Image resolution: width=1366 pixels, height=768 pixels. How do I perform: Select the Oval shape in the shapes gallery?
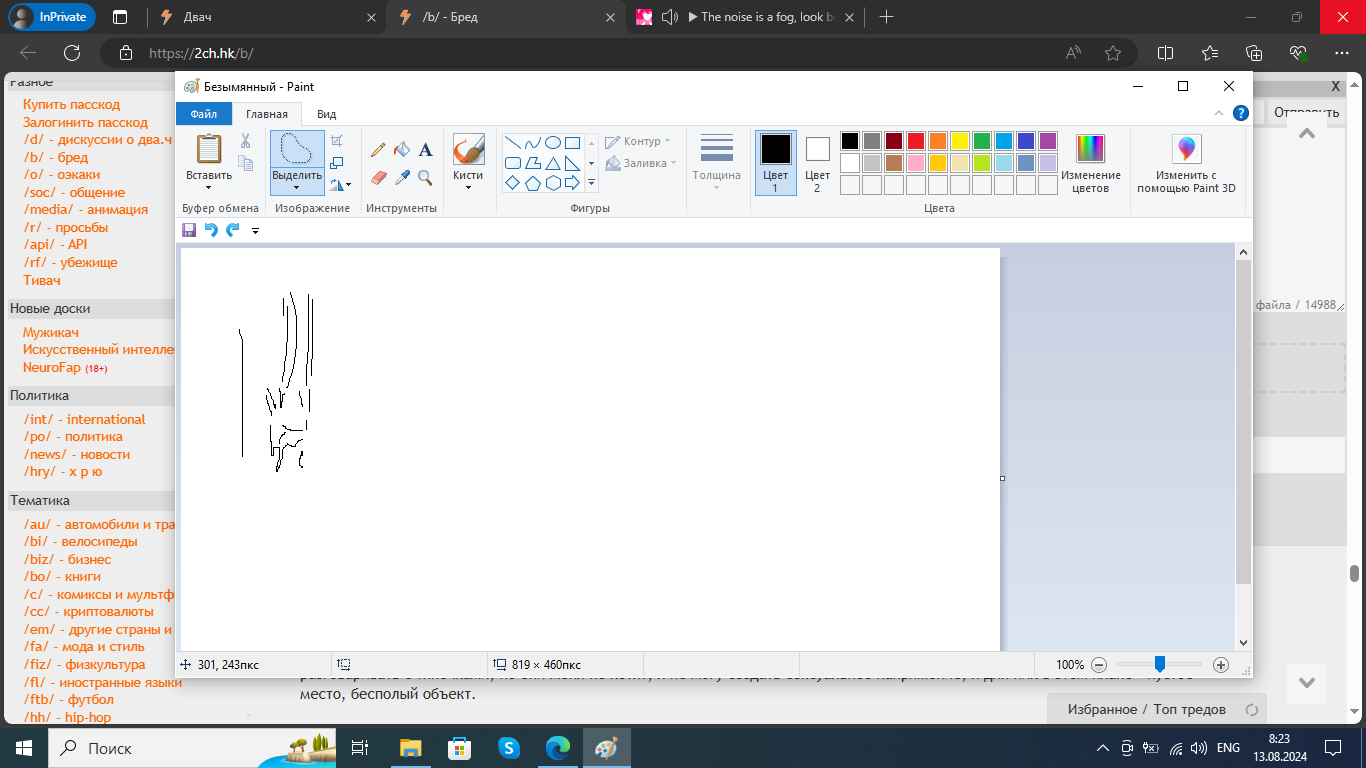pyautogui.click(x=552, y=142)
